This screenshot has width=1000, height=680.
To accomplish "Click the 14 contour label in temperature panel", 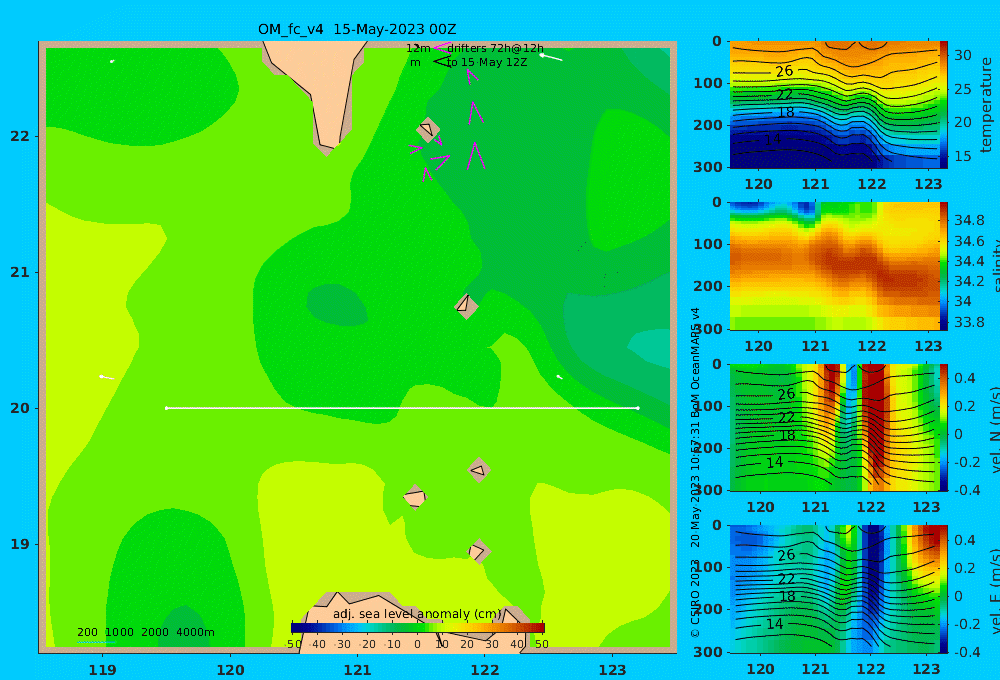I will click(772, 138).
